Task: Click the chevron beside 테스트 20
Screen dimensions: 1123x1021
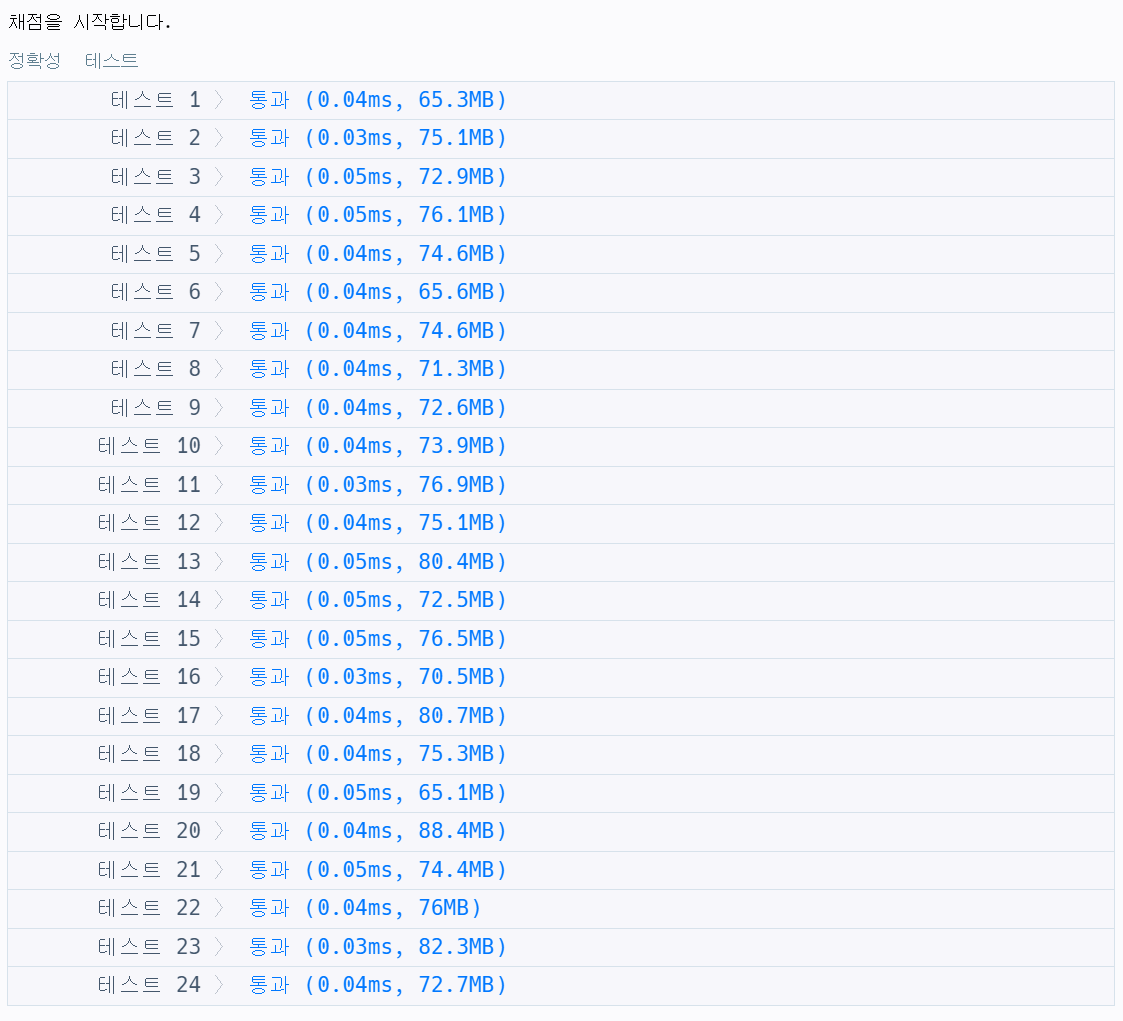Action: pos(219,831)
